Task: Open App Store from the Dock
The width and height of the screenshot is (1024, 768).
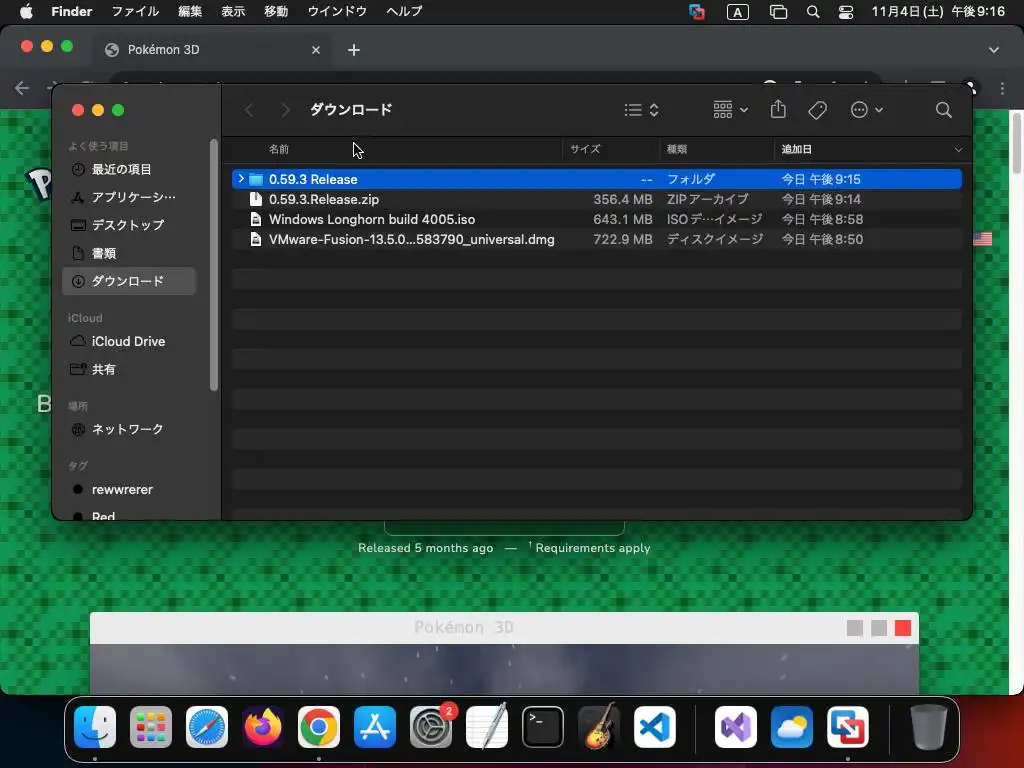Action: (x=375, y=727)
